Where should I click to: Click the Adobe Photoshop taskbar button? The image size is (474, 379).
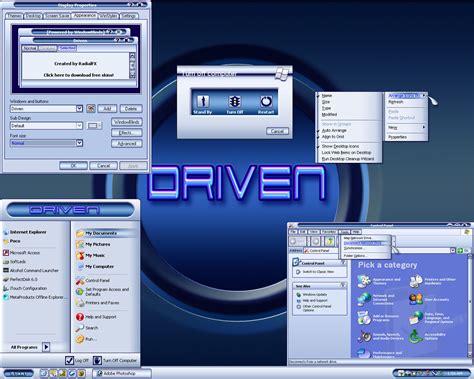tap(122, 373)
